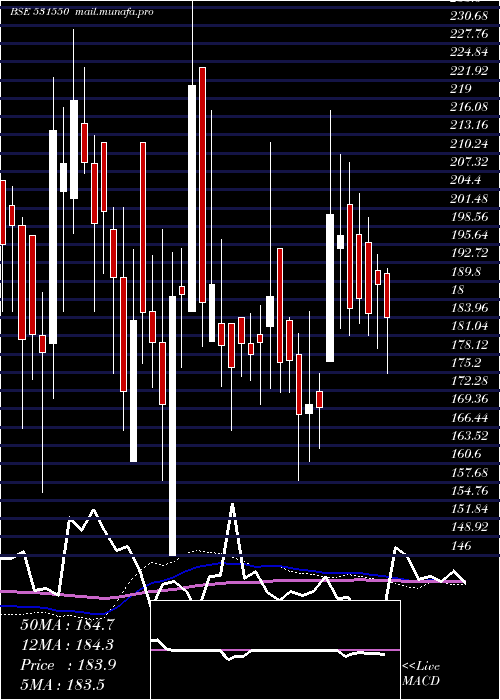Click the 192.72 price axis label

coord(469,253)
